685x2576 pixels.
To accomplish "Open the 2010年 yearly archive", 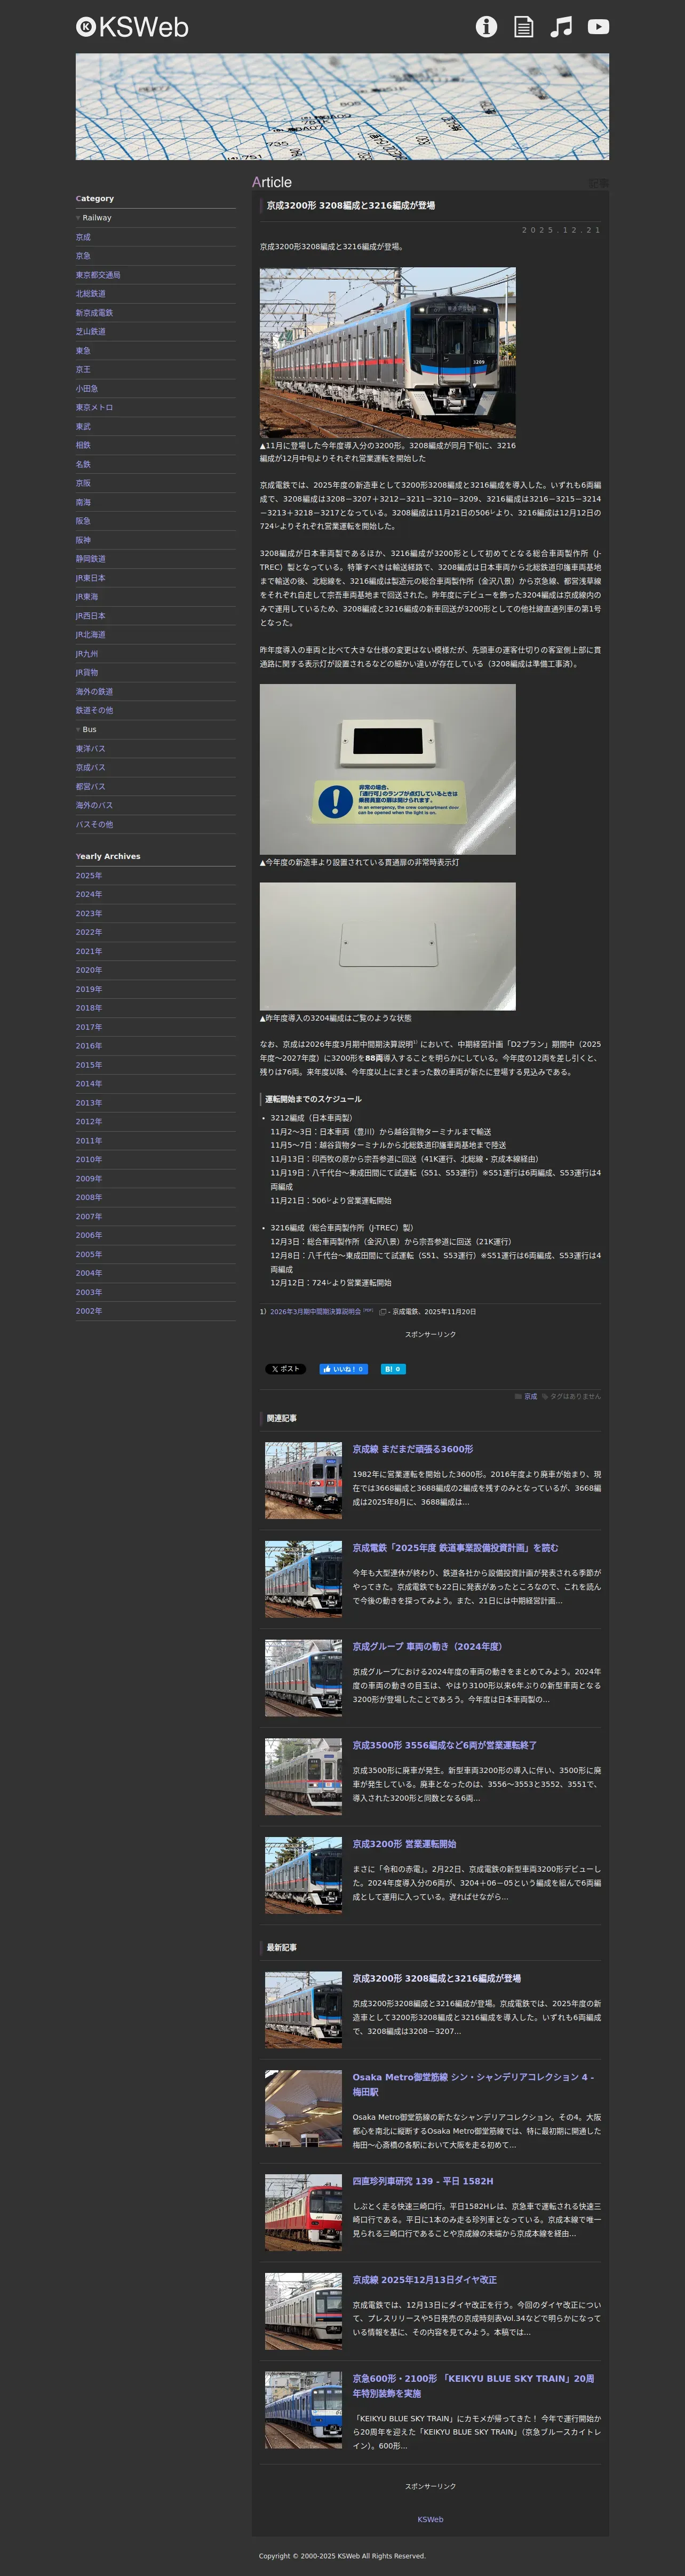I will [x=89, y=1159].
